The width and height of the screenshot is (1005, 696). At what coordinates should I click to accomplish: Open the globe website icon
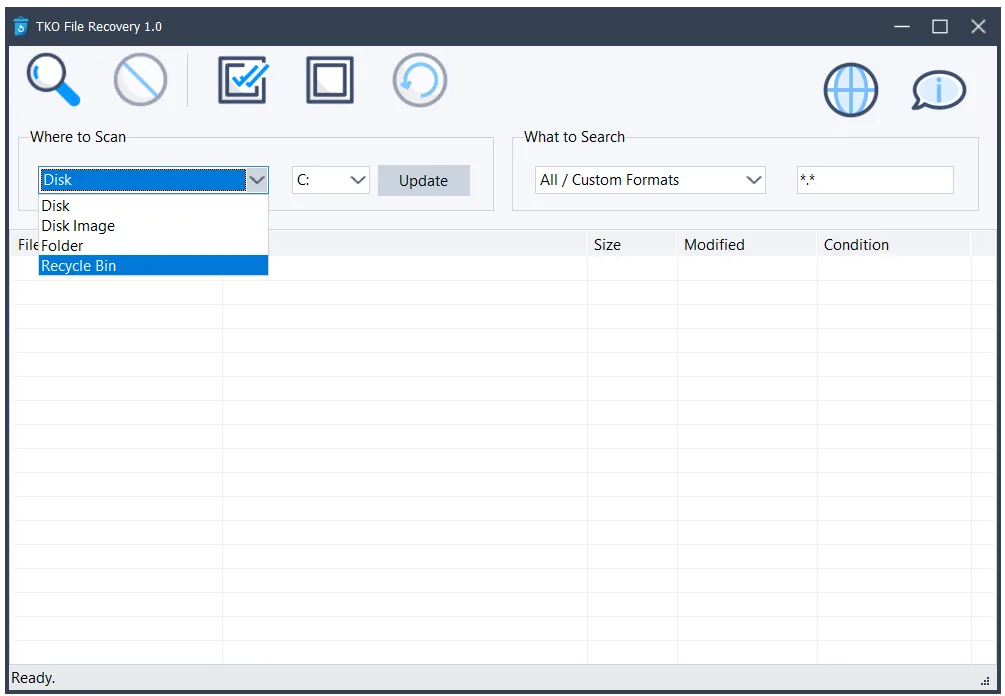click(x=851, y=90)
